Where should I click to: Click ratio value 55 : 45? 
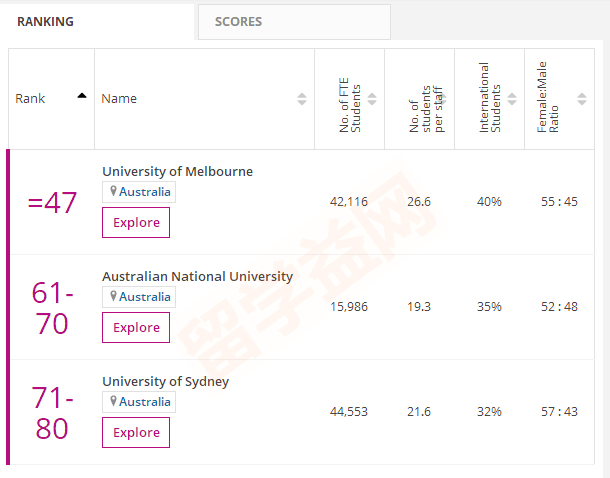coord(559,202)
